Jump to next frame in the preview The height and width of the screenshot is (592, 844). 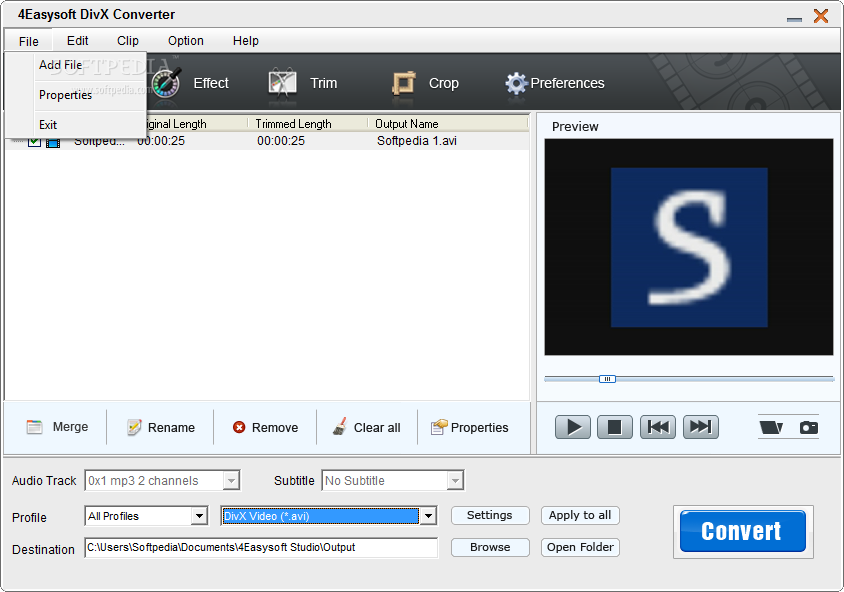pyautogui.click(x=701, y=427)
